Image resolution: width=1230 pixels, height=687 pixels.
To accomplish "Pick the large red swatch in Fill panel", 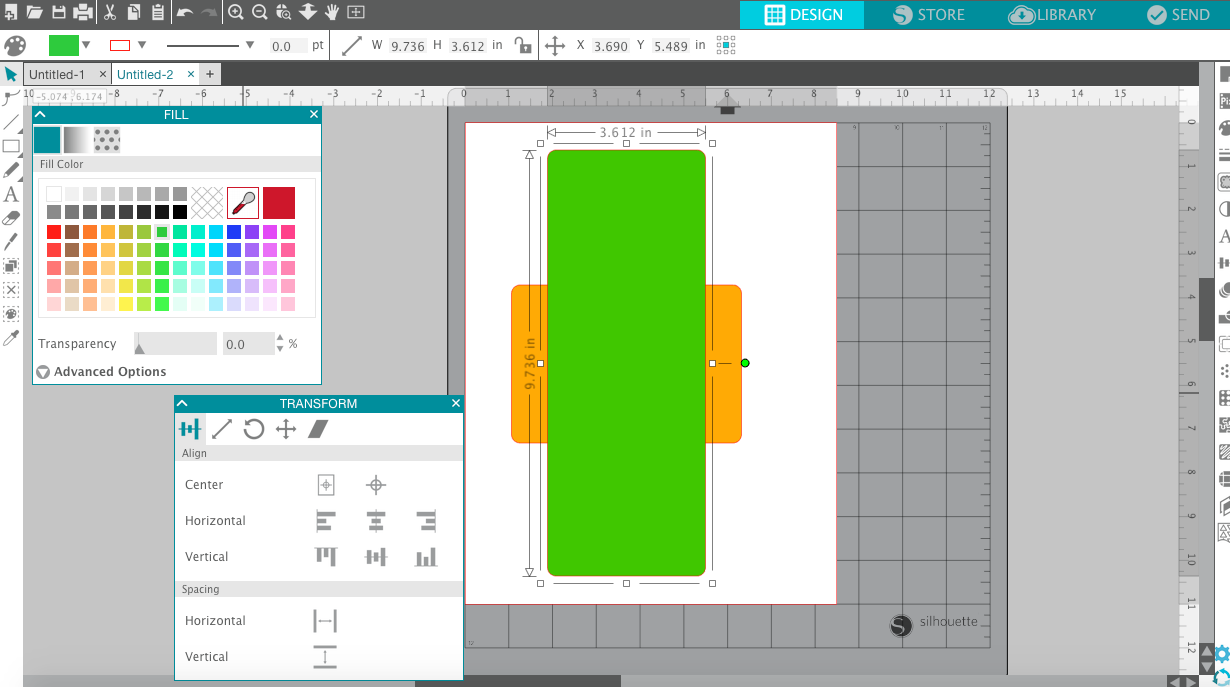I will [x=279, y=202].
